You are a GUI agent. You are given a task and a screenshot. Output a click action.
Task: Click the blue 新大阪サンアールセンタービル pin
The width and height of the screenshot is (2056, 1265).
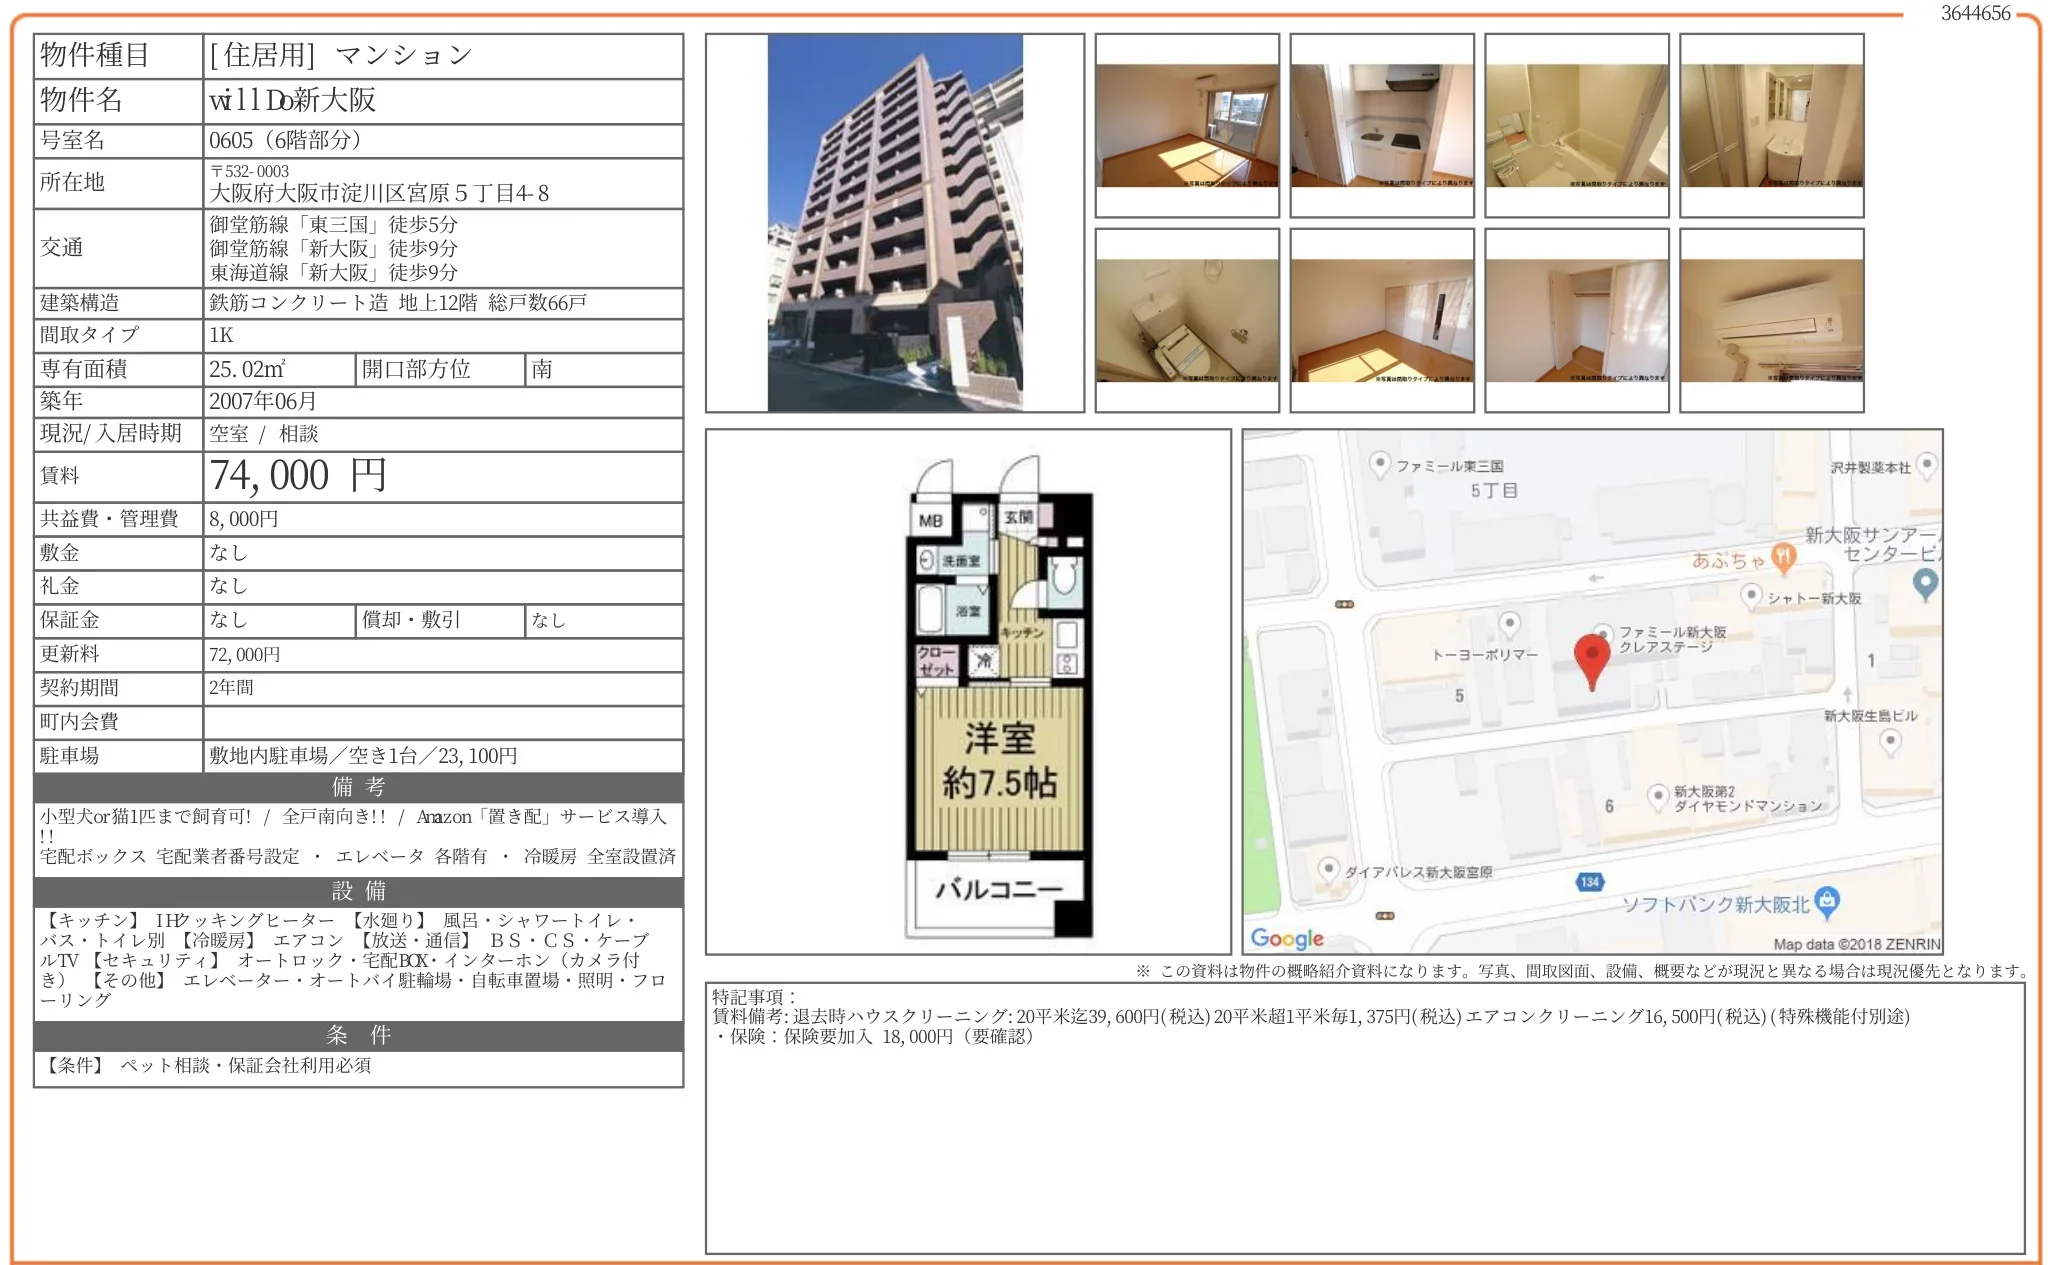coord(1924,581)
